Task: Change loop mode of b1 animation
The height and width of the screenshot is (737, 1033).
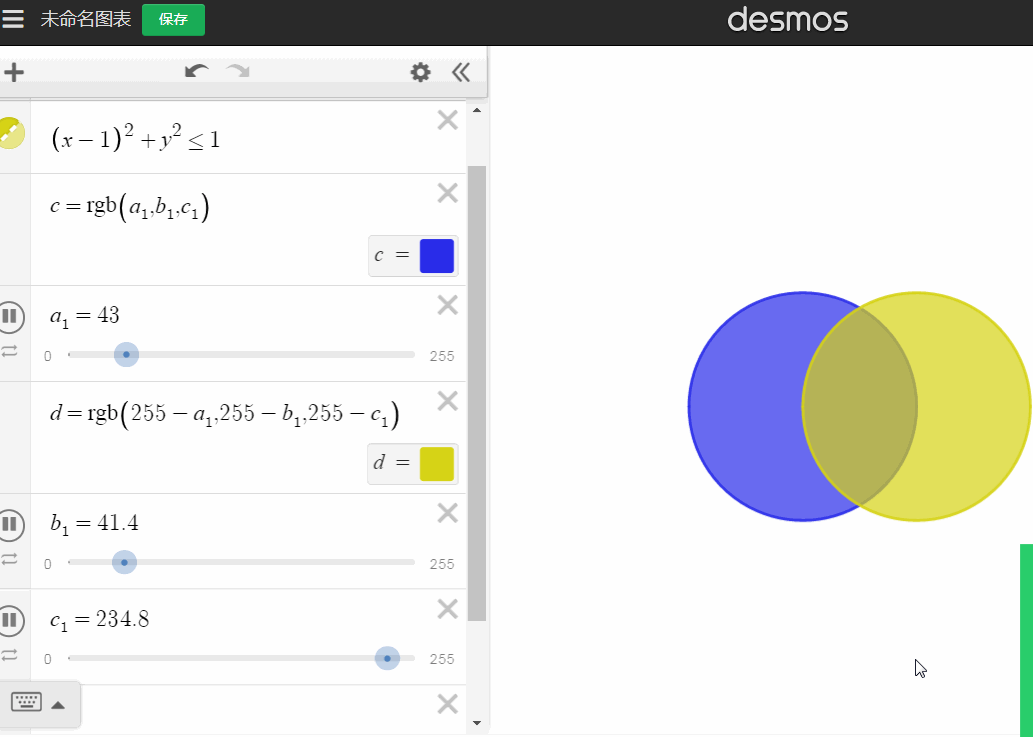Action: (9, 559)
